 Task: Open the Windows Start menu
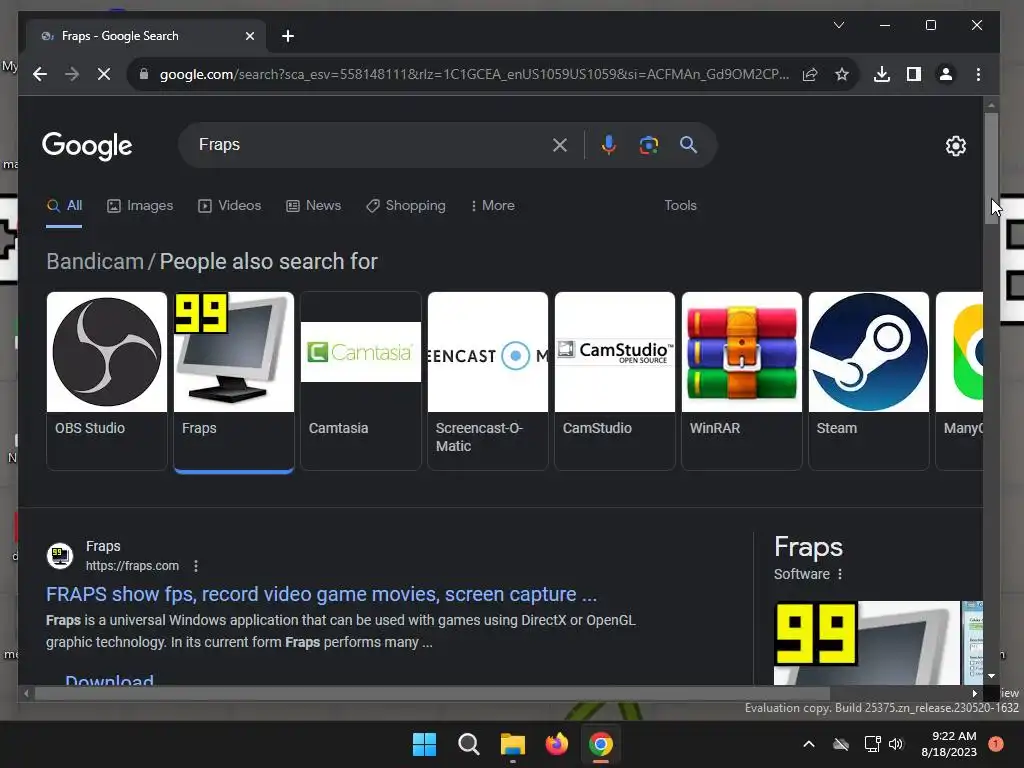pos(424,744)
